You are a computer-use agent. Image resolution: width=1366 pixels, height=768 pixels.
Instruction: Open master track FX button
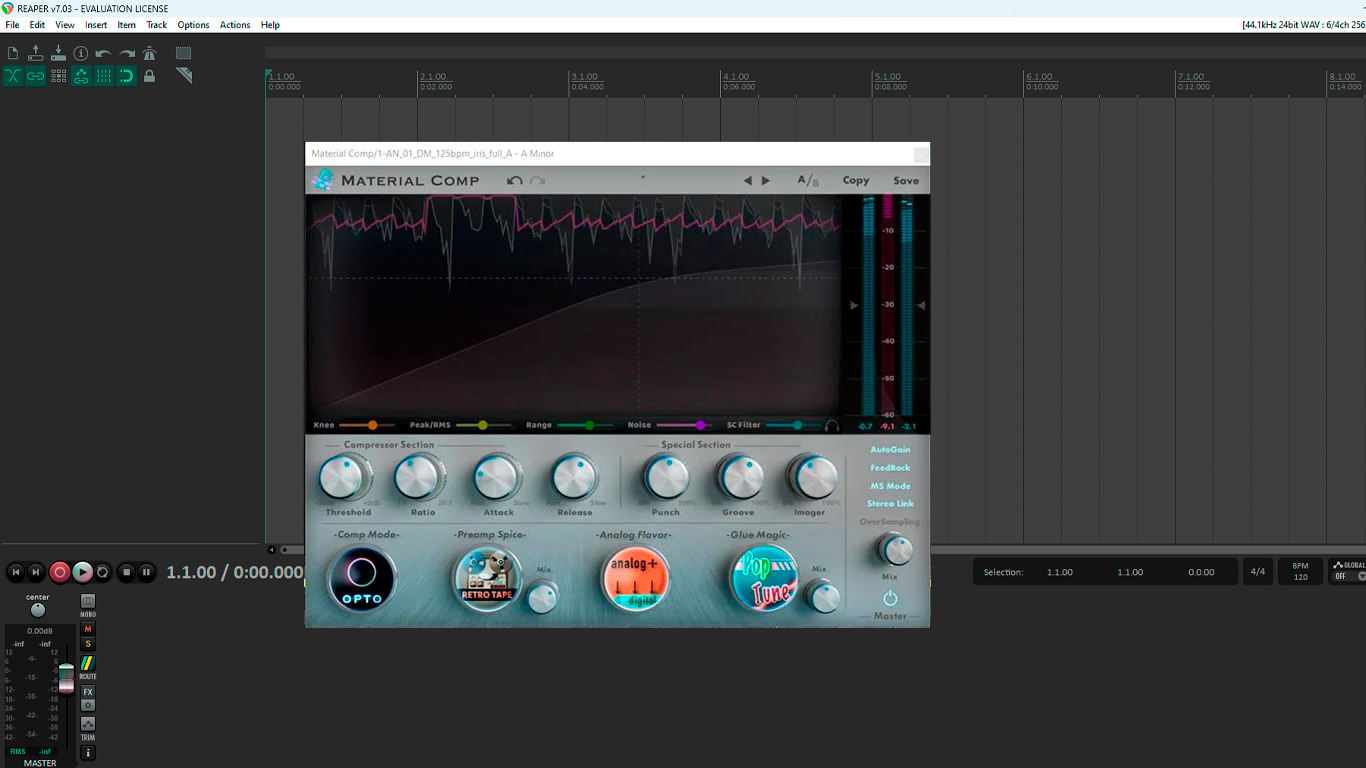coord(88,692)
